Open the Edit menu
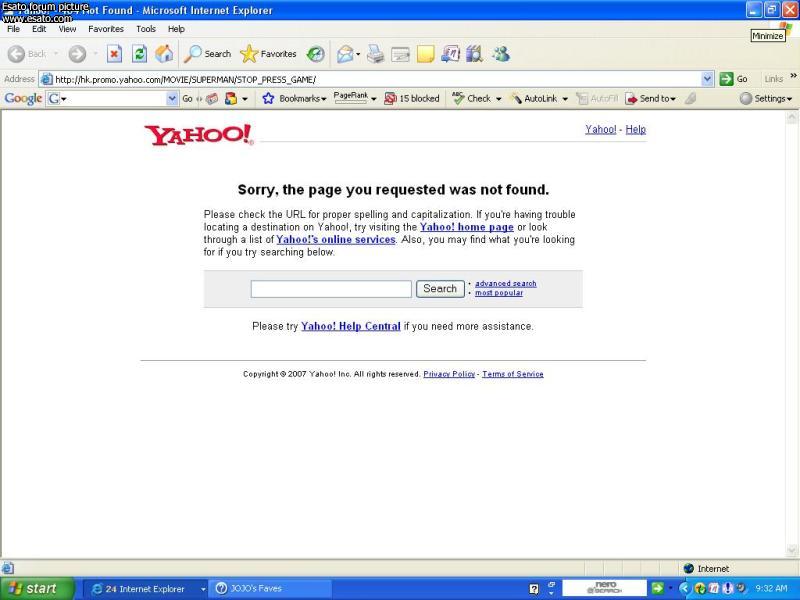Screen dimensions: 800x600 coord(39,29)
